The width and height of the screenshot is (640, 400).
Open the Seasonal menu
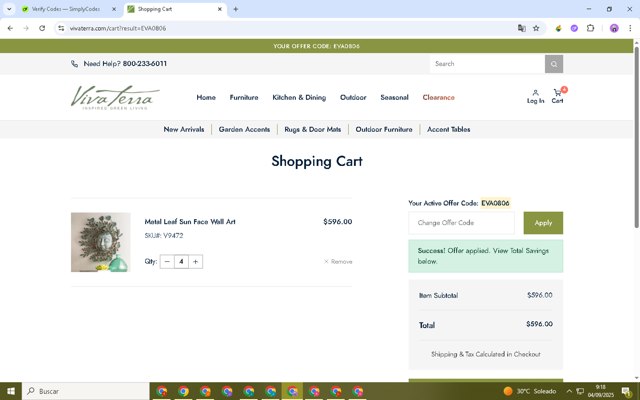click(x=394, y=97)
